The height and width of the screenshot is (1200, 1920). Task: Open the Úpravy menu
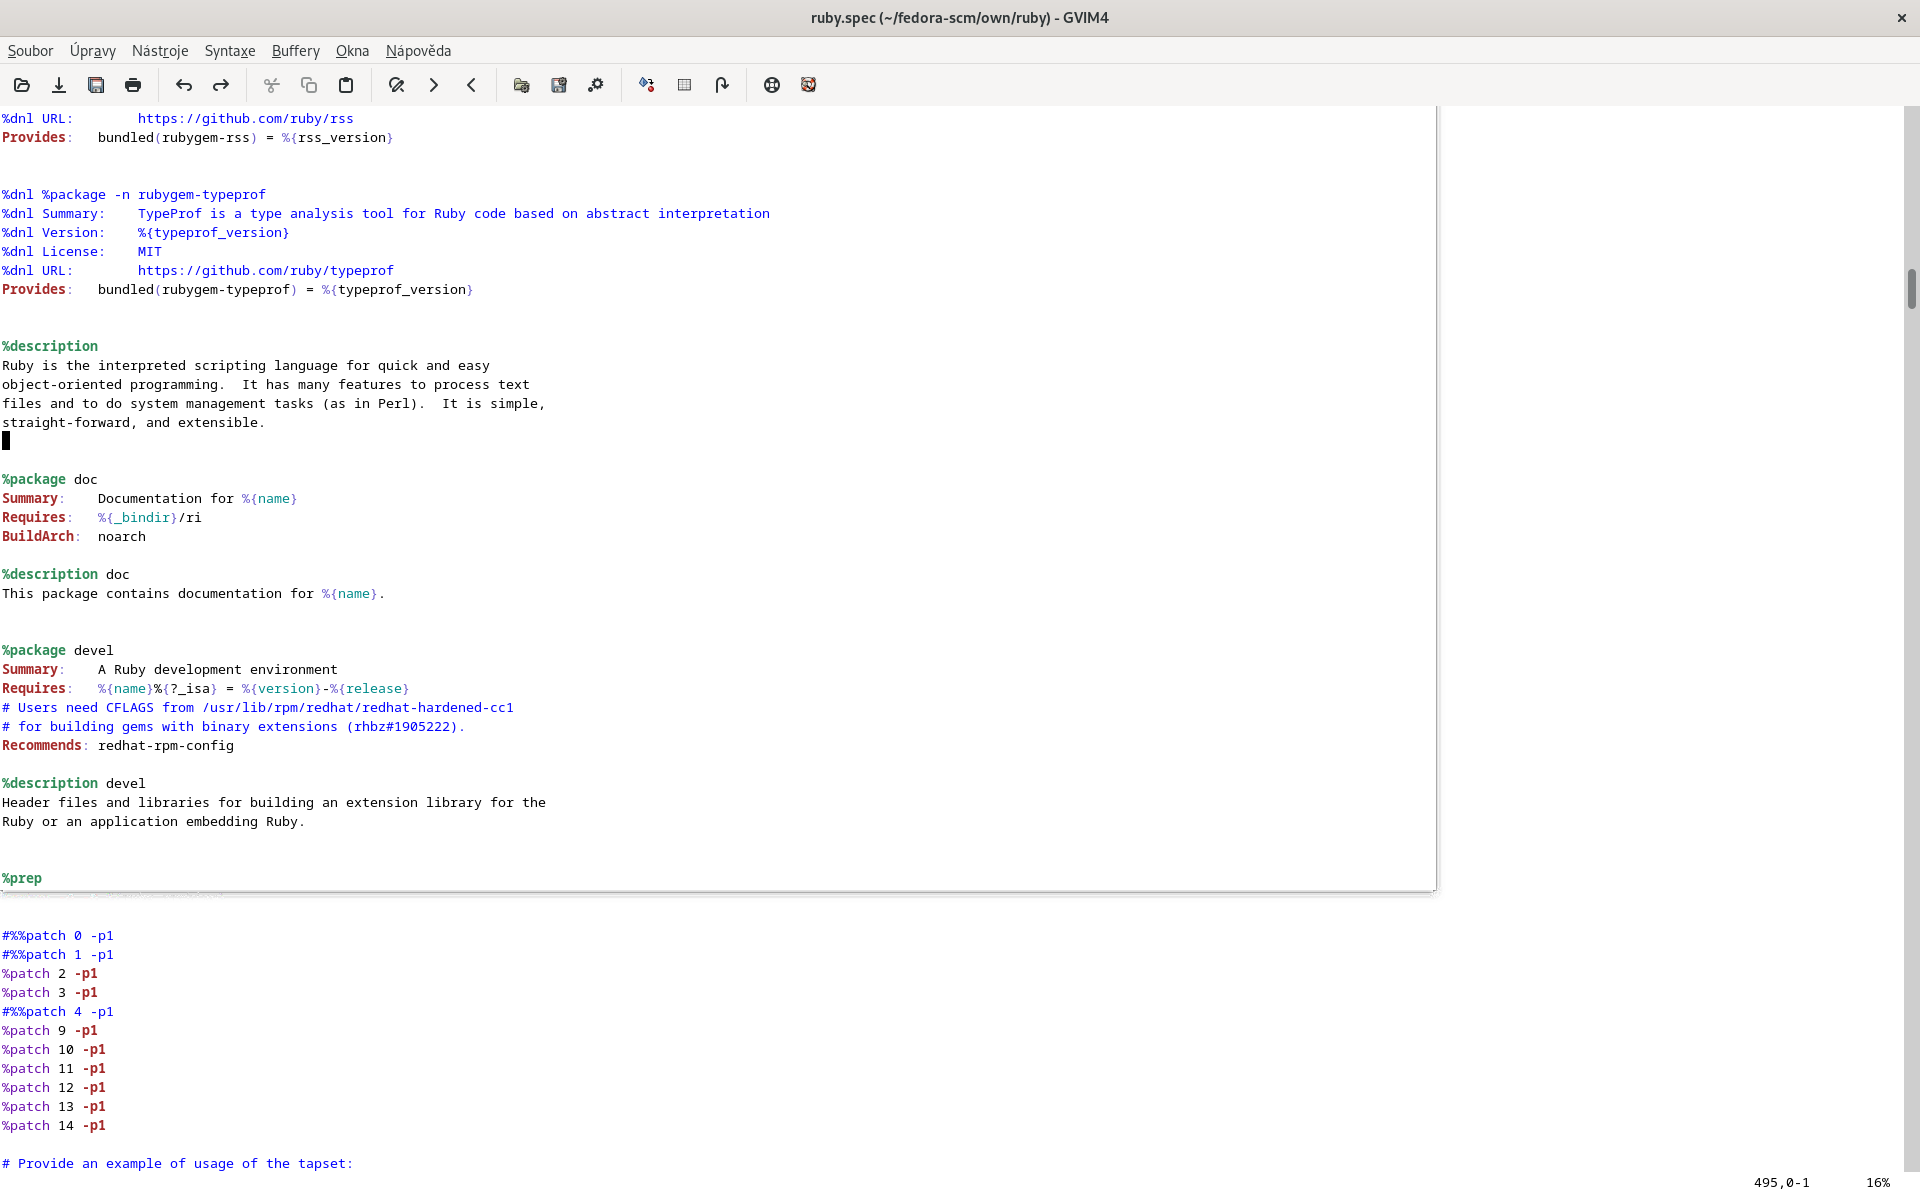click(93, 51)
